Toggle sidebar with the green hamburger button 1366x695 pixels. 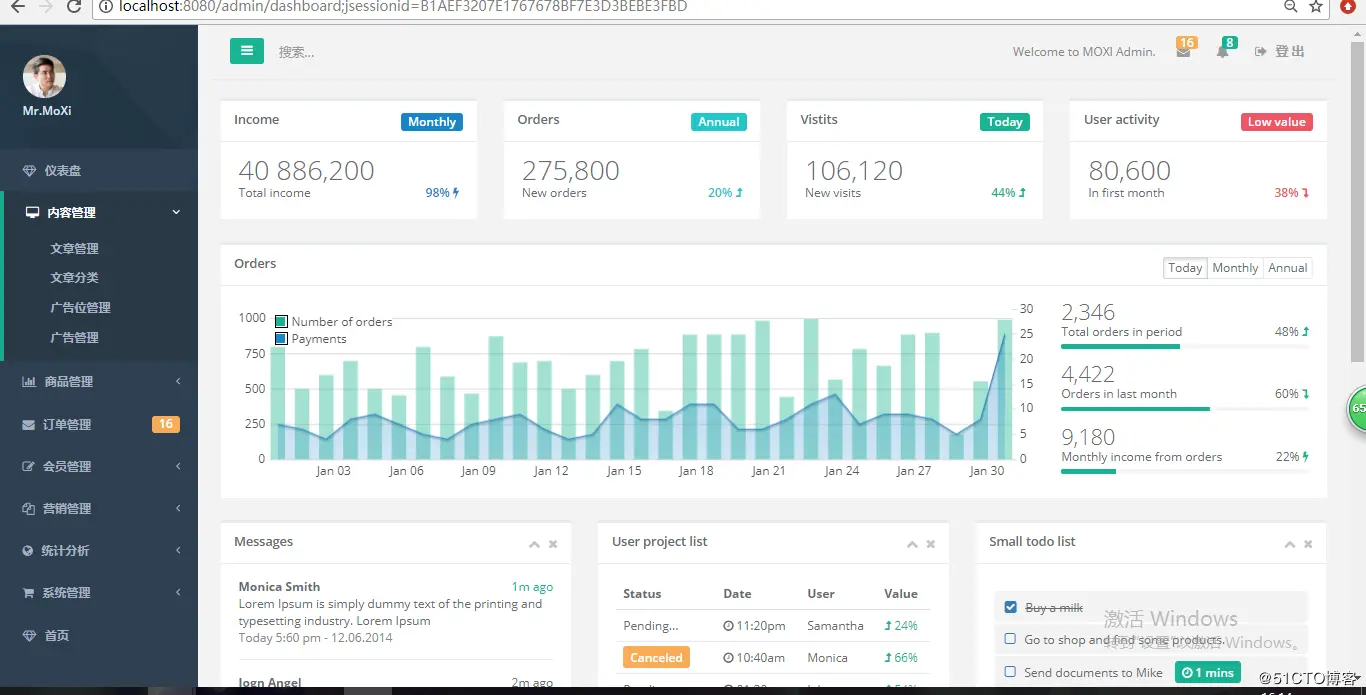[x=247, y=51]
